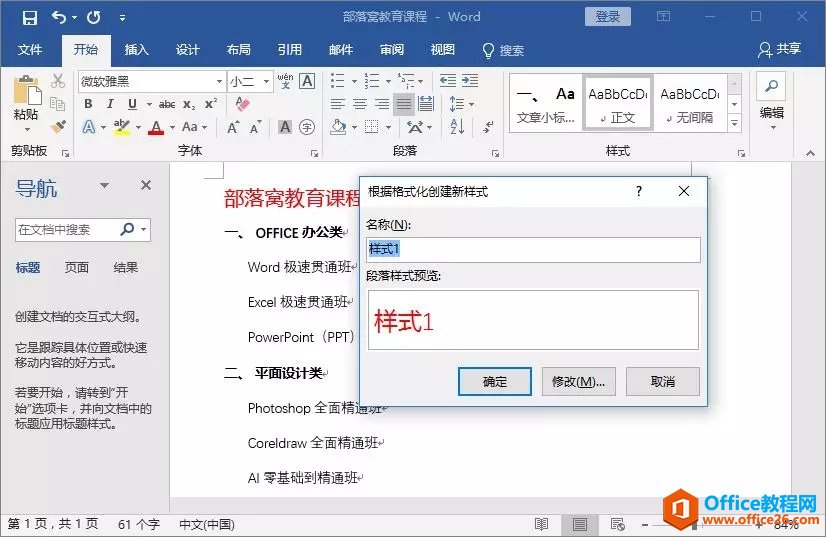The height and width of the screenshot is (537, 826).
Task: Click the Copy icon in clipboard group
Action: tap(57, 104)
